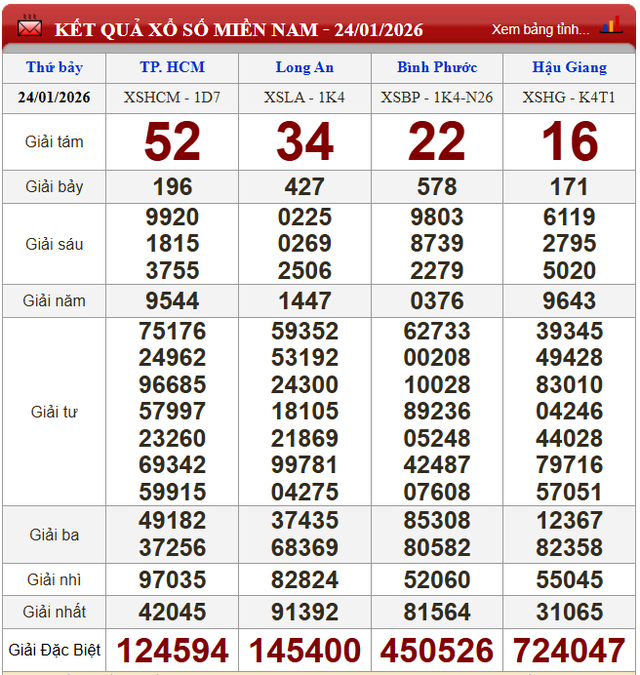Click Giải bảy number 427
640x675 pixels.
coord(305,187)
